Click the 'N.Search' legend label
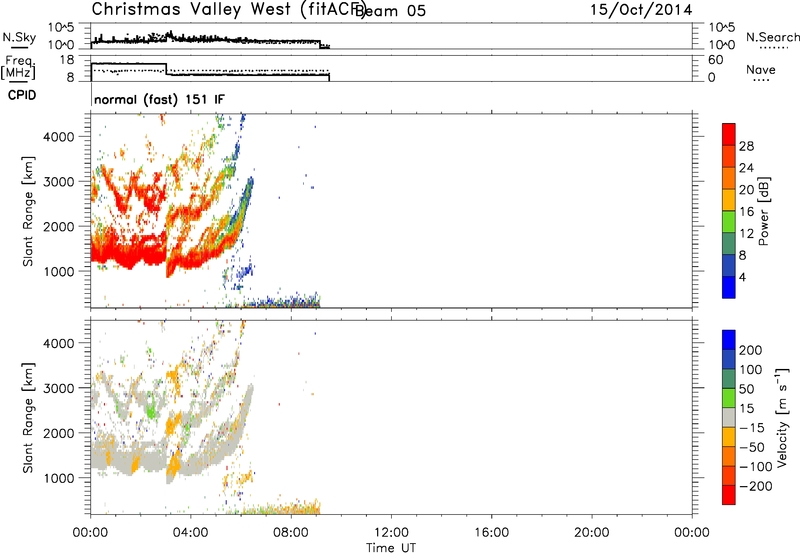The height and width of the screenshot is (554, 800). 772,37
